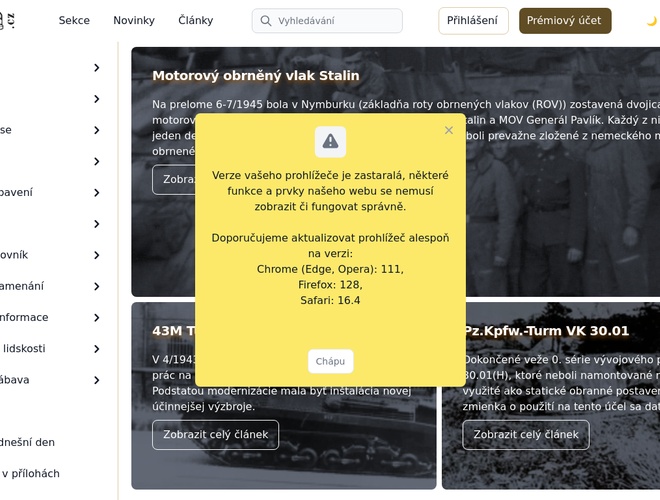The image size is (660, 500).
Task: Expand the sidebar item ending in "amenání"
Action: (x=97, y=286)
